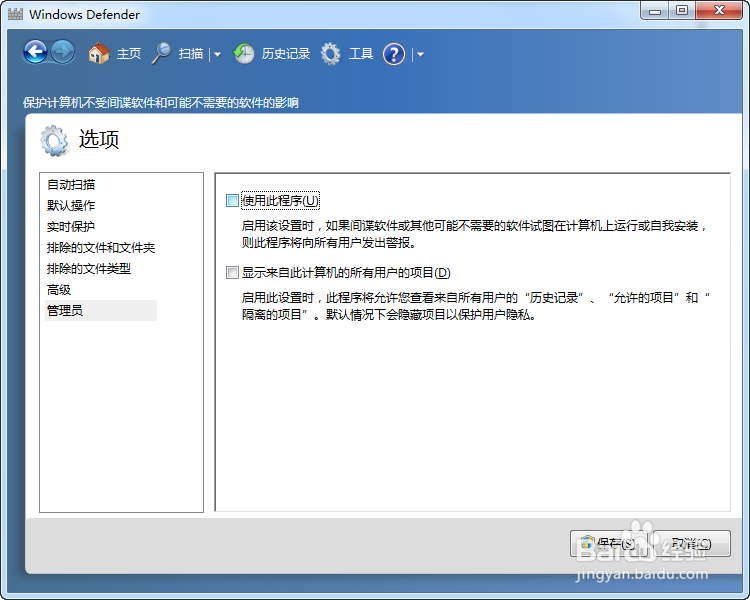The height and width of the screenshot is (600, 750).
Task: Open 工具 toolbar text
Action: (x=361, y=54)
